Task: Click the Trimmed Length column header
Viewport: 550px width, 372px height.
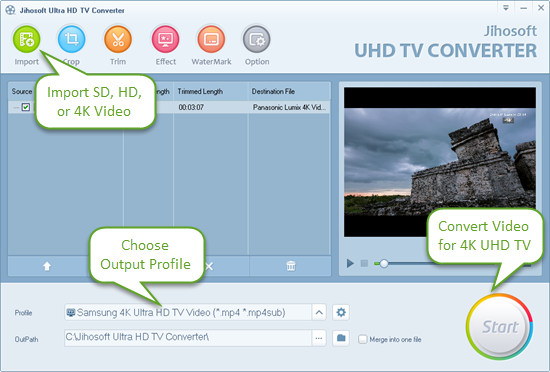Action: click(200, 92)
